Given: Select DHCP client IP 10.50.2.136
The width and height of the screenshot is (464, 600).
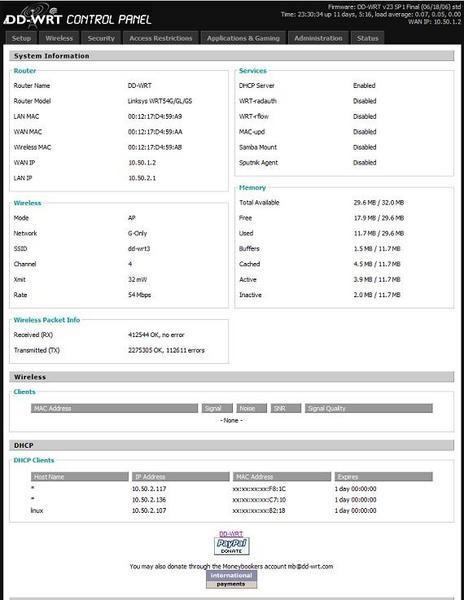Looking at the screenshot, I should (x=149, y=499).
